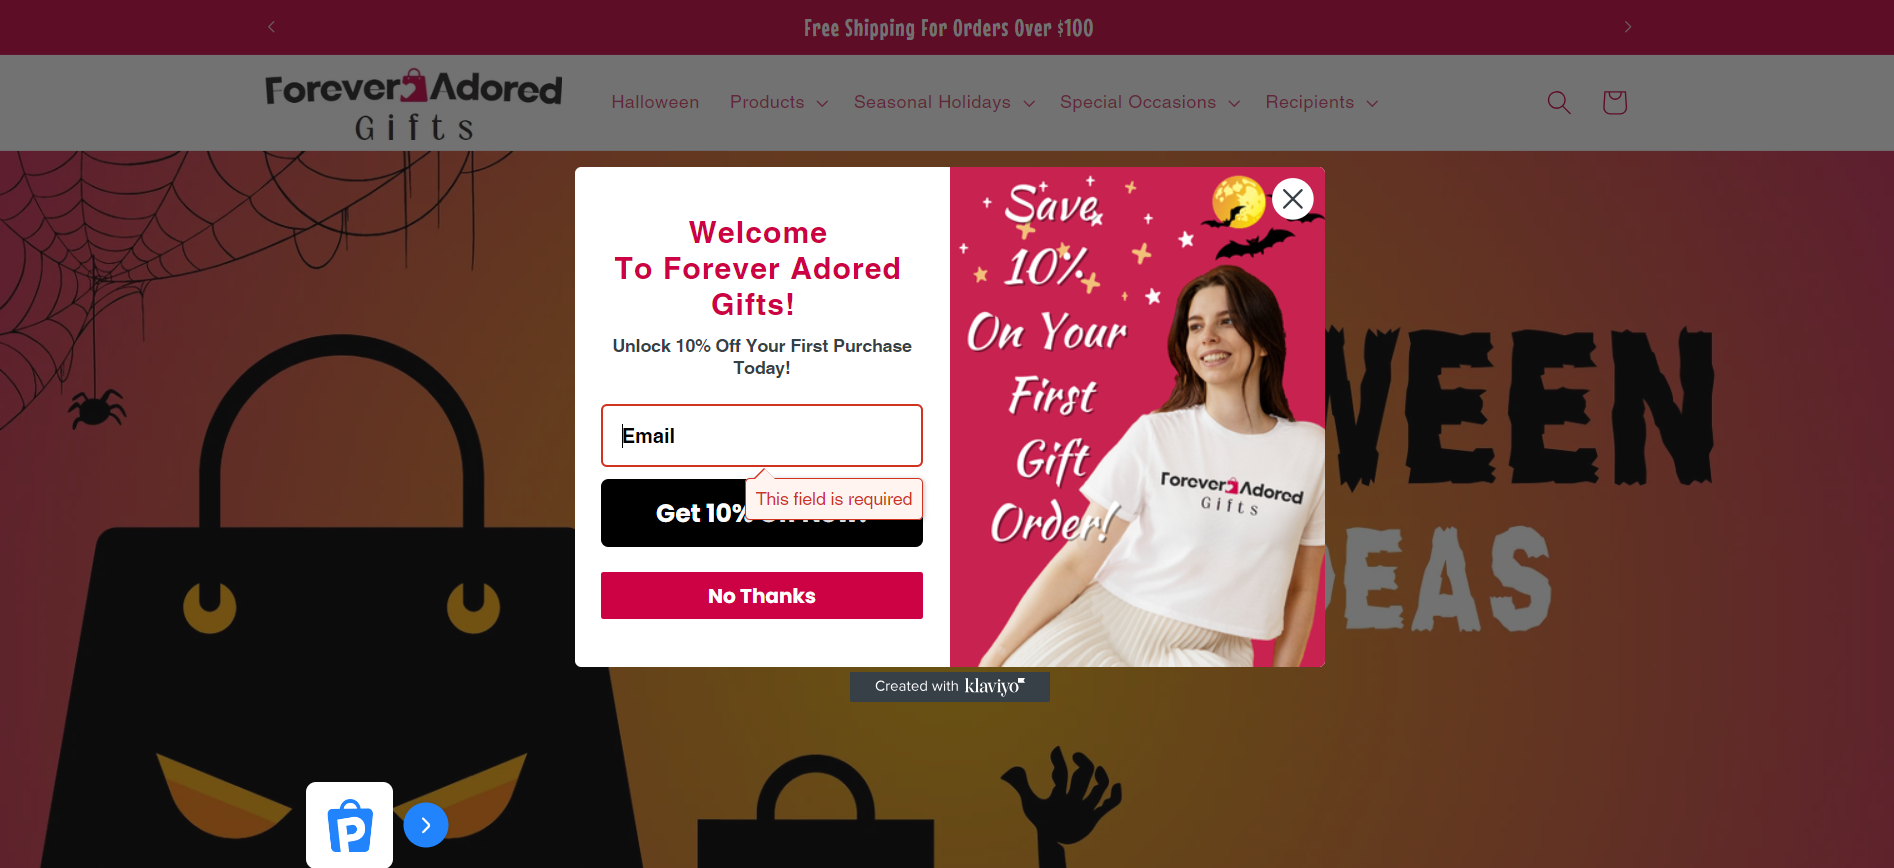The height and width of the screenshot is (868, 1894).
Task: Click Free Shipping announcement text
Action: pos(948,28)
